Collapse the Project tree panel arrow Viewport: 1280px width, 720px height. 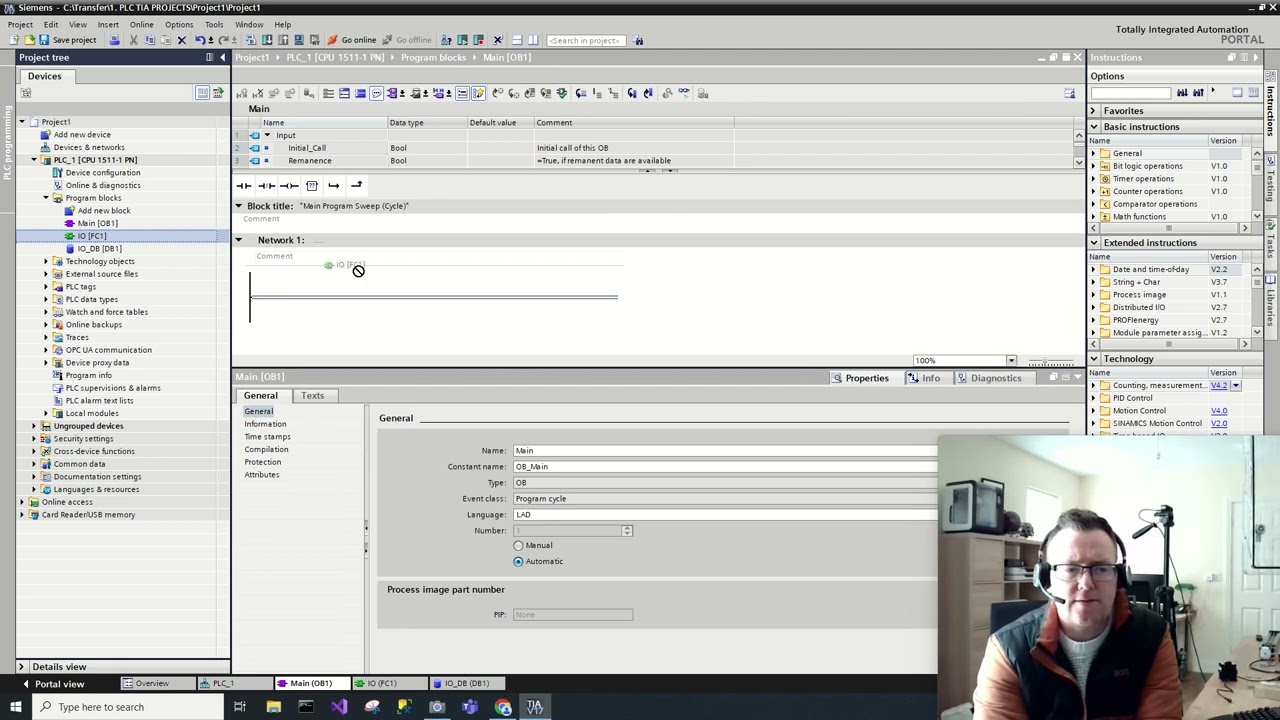[x=221, y=57]
